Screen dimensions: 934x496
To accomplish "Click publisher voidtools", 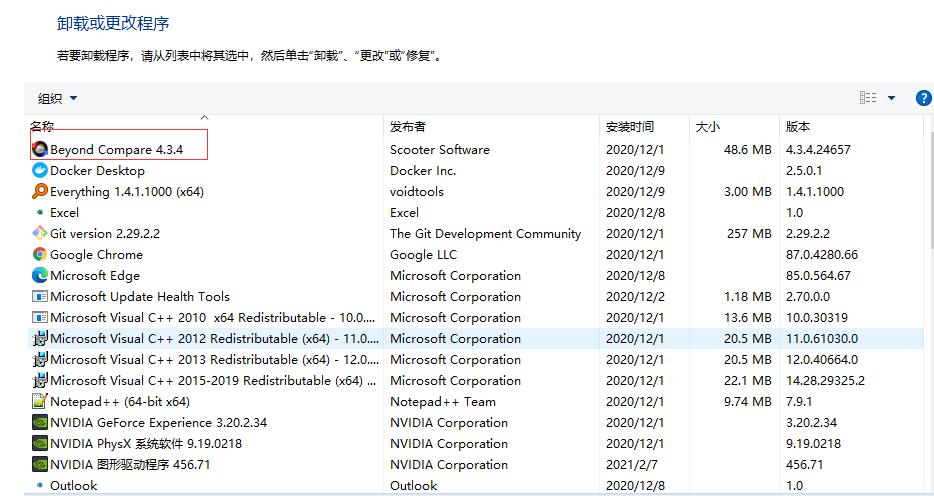I will click(x=417, y=192).
